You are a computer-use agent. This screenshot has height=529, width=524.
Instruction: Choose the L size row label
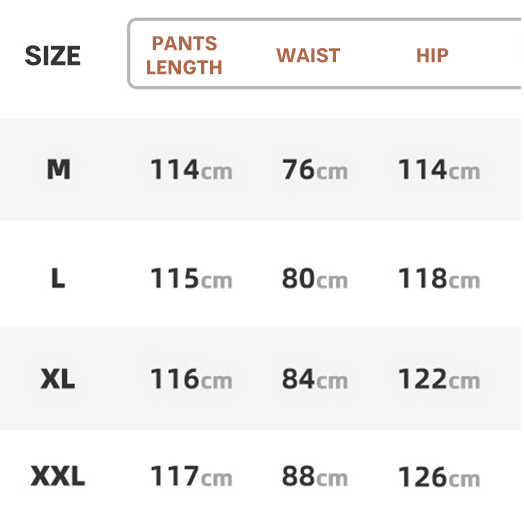coord(58,278)
